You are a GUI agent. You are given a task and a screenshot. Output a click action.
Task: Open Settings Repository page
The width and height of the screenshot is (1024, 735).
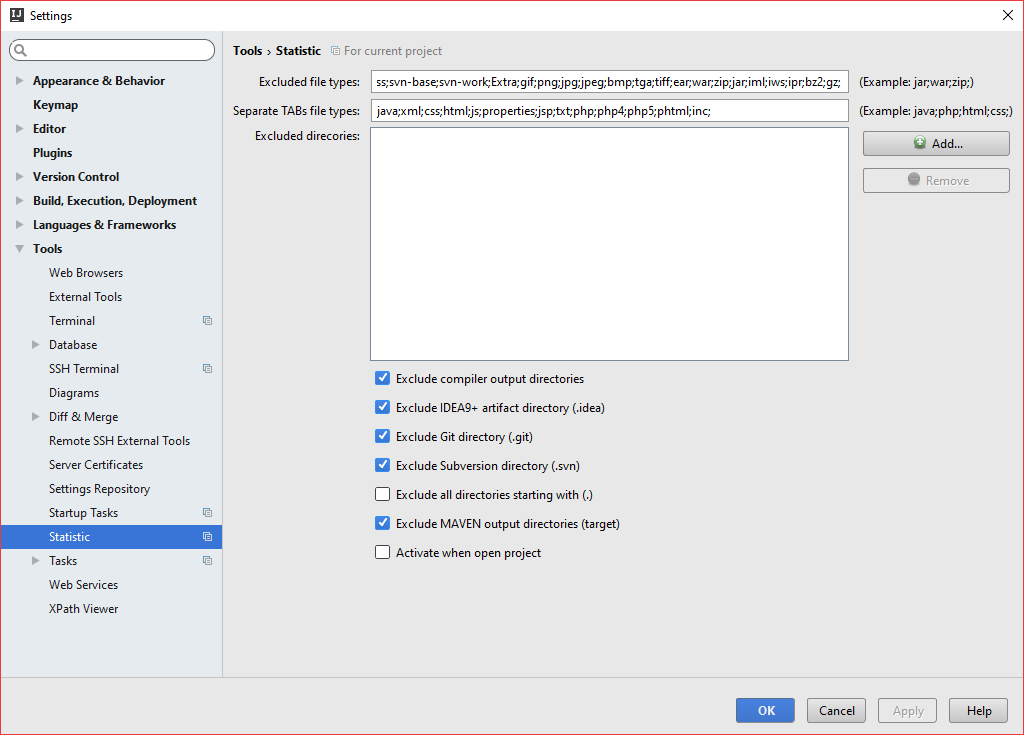(x=99, y=489)
